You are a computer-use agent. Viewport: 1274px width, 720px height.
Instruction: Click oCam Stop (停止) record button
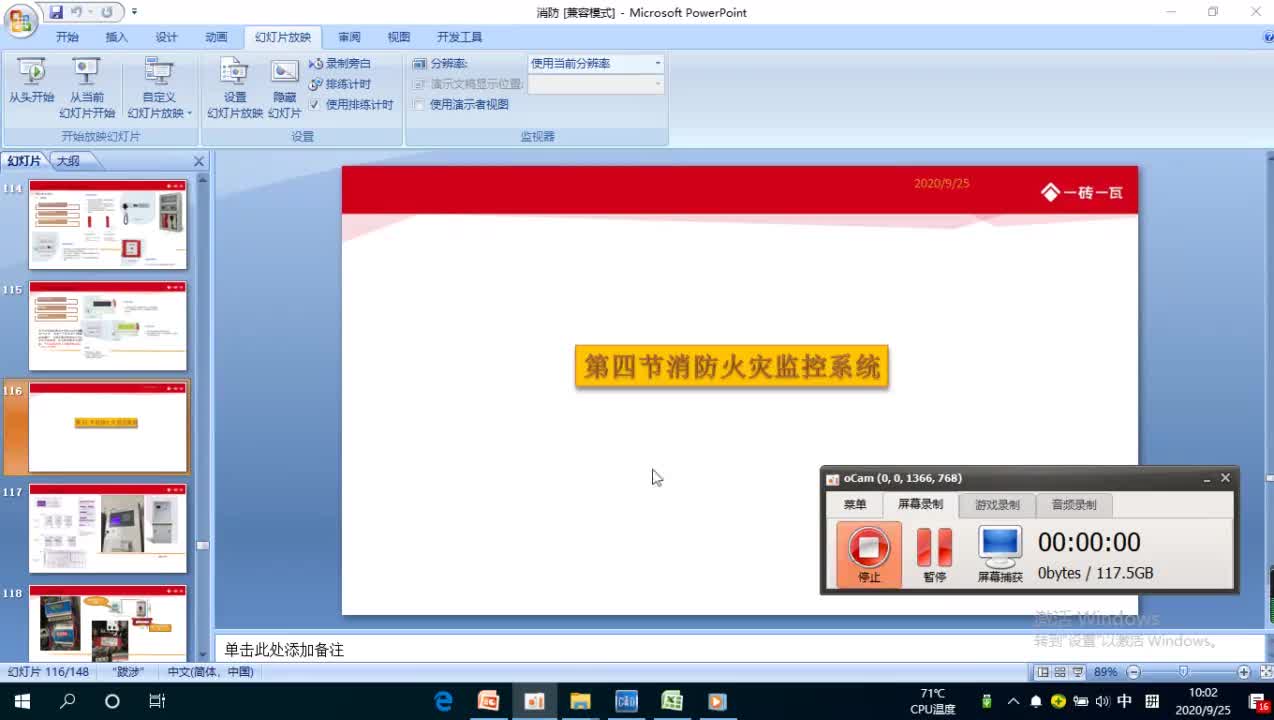(869, 554)
